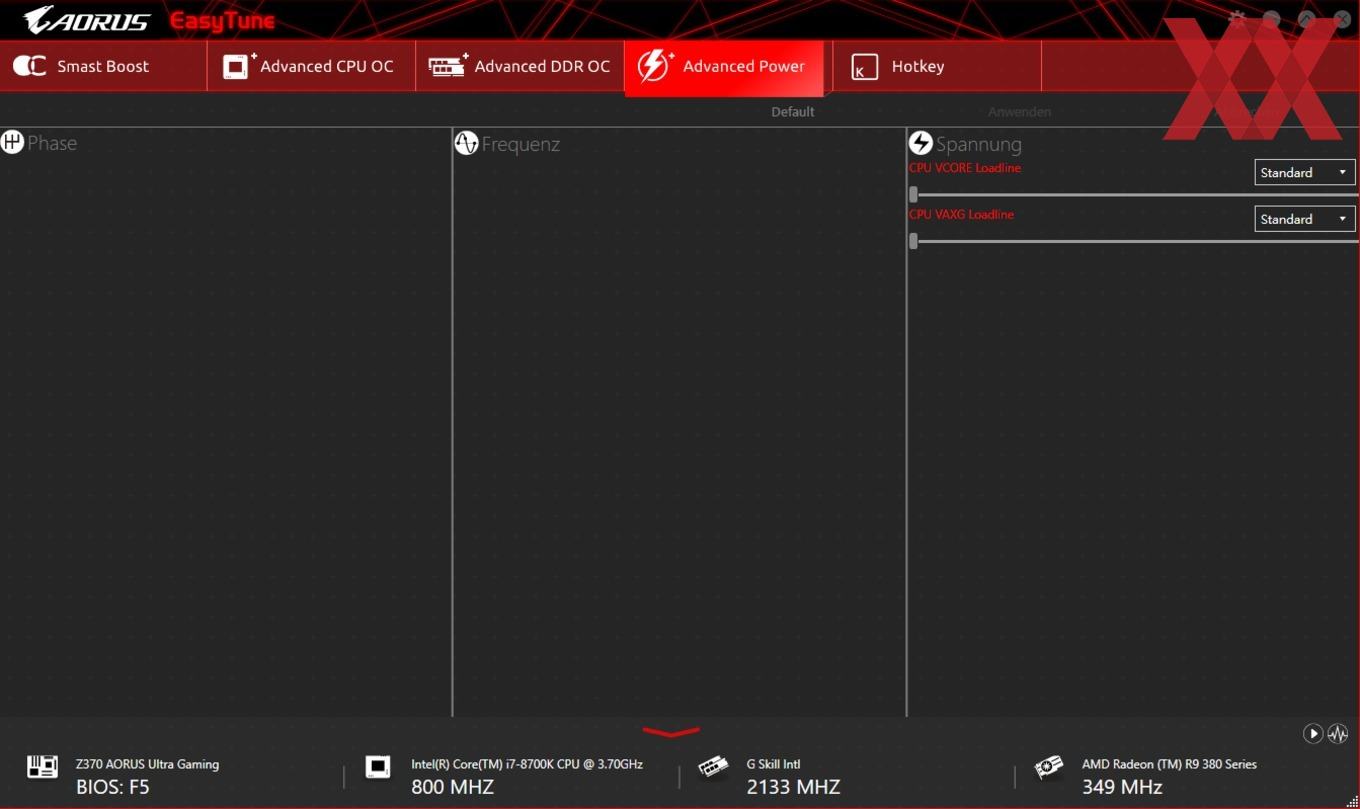Open the settings gear in title bar

click(1238, 18)
